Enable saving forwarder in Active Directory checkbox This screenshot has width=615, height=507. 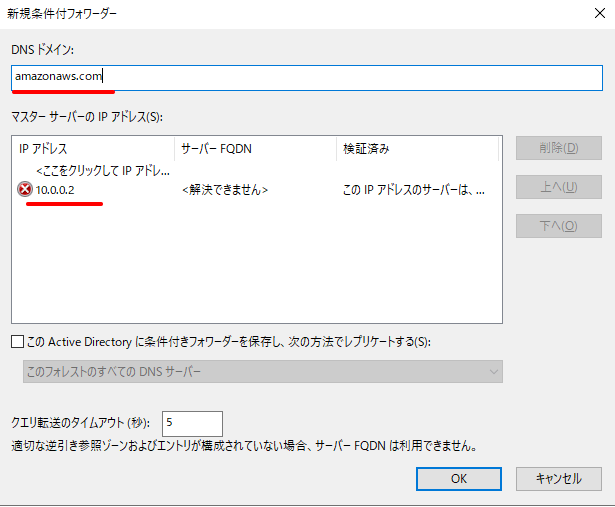coord(17,342)
